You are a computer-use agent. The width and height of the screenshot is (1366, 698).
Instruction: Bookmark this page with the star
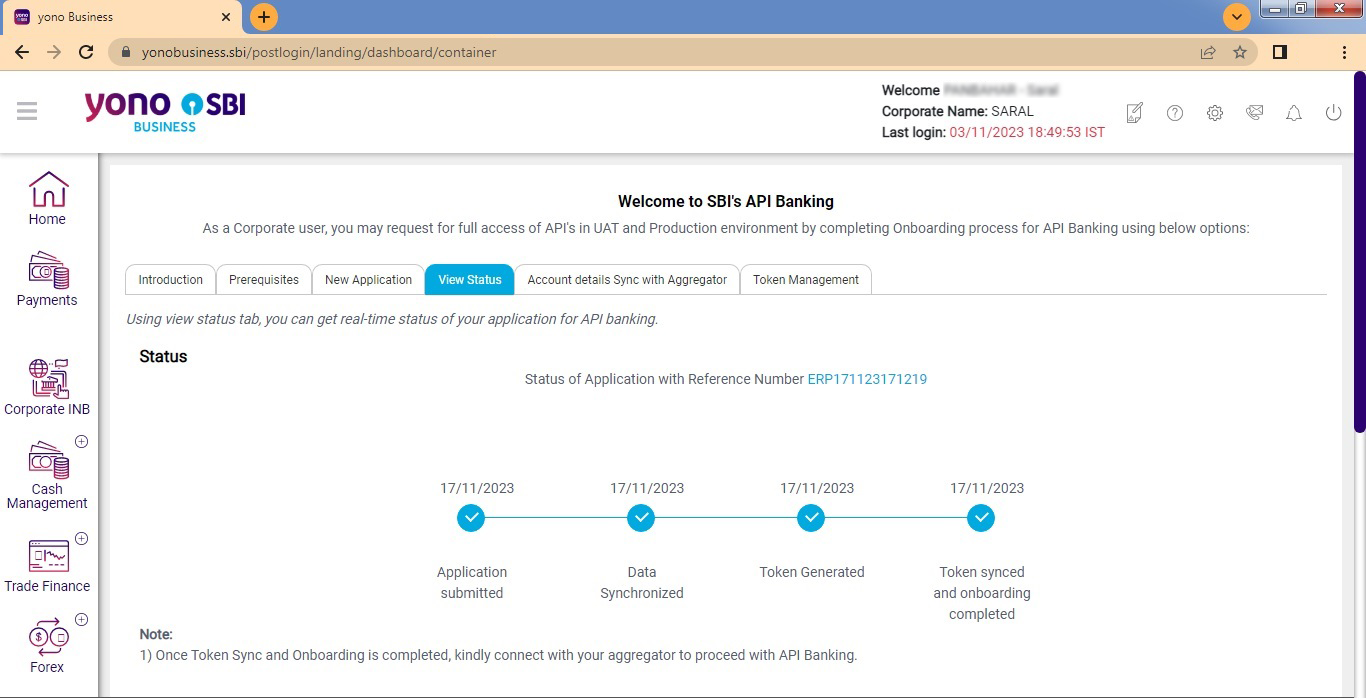[1240, 52]
